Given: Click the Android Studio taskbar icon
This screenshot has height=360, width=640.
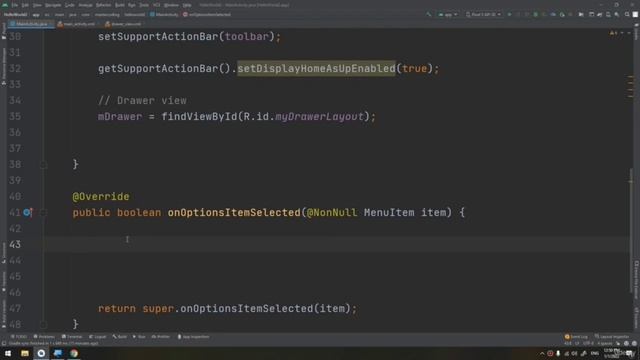Looking at the screenshot, I should [x=41, y=353].
